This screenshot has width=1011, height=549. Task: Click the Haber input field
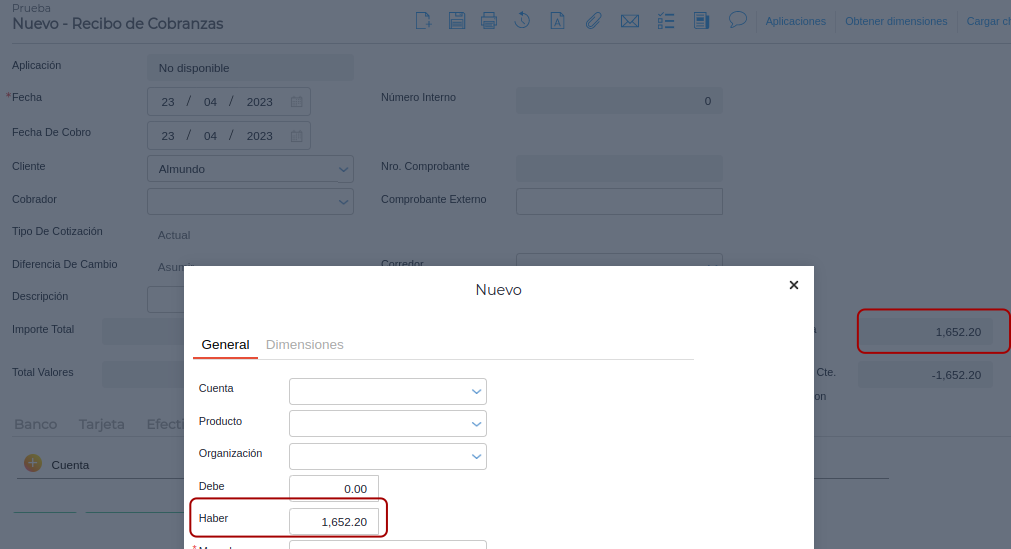334,522
